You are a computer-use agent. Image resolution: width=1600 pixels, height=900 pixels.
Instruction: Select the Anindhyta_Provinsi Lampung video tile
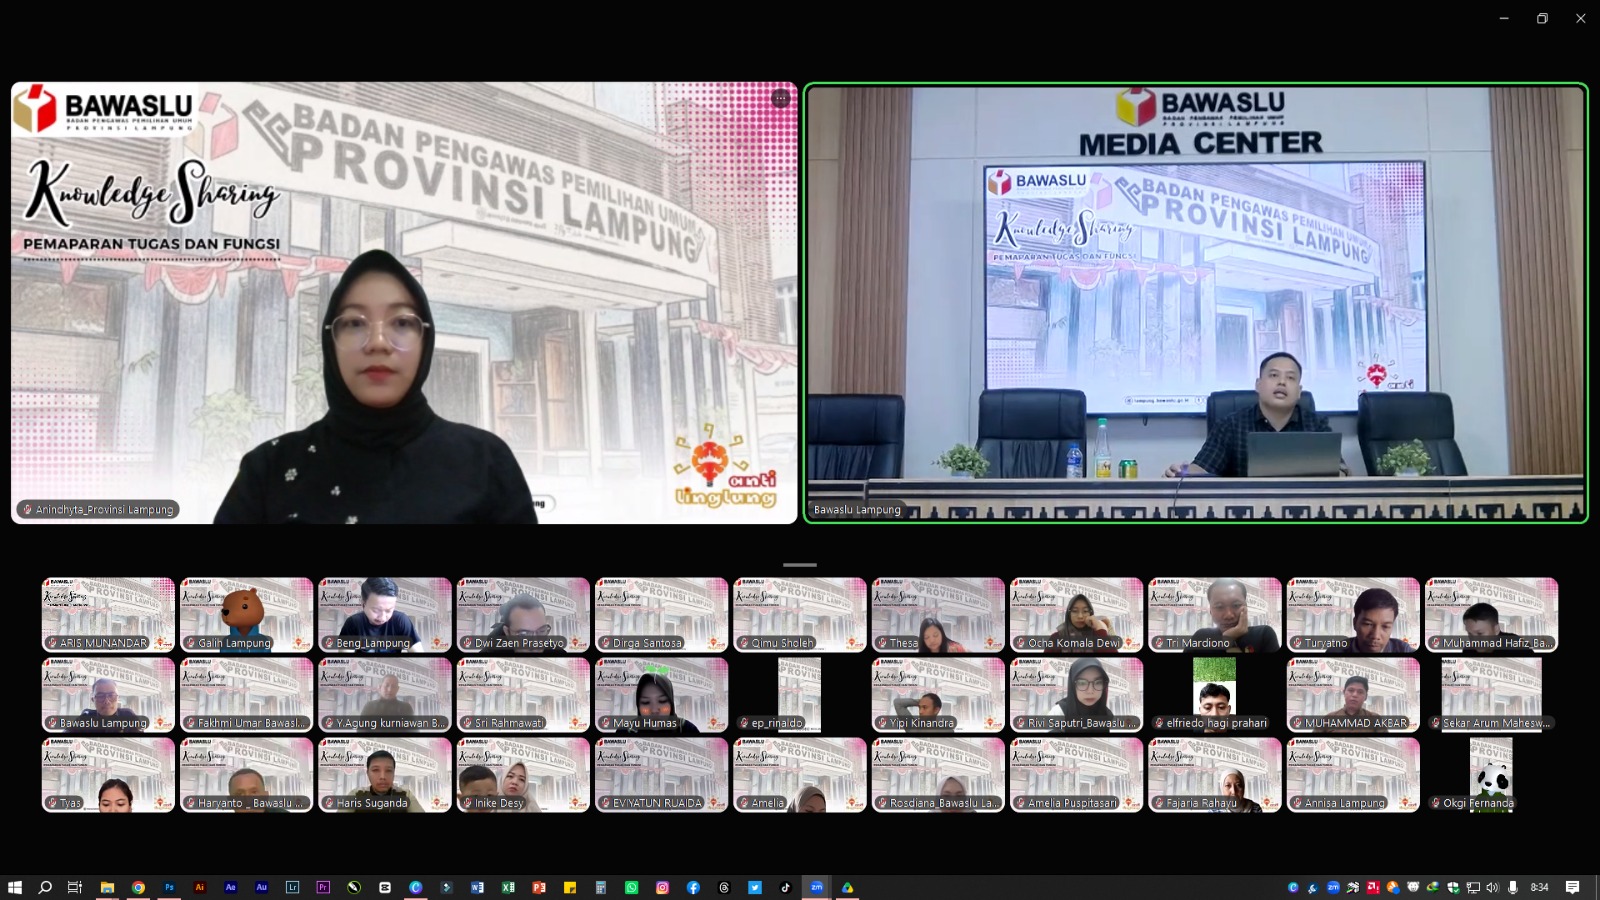coord(404,303)
